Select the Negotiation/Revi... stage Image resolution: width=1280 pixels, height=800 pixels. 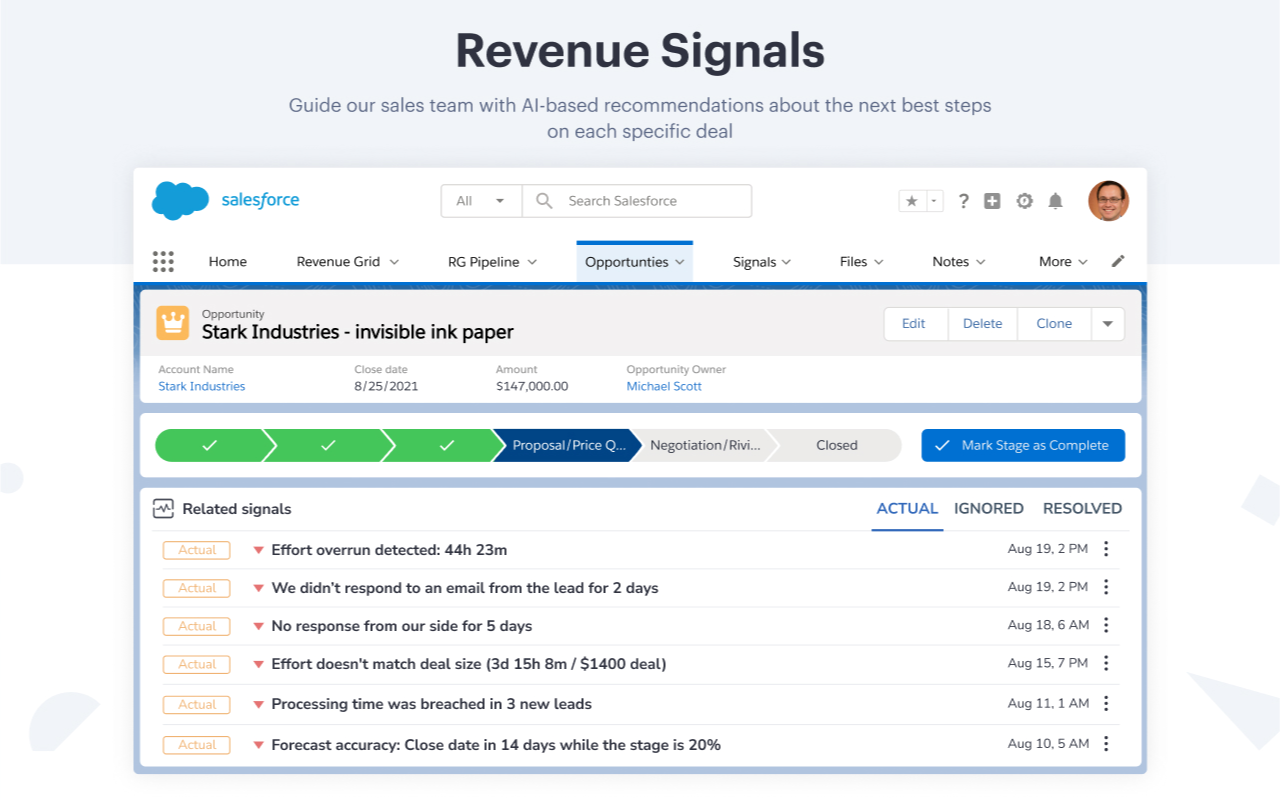705,446
